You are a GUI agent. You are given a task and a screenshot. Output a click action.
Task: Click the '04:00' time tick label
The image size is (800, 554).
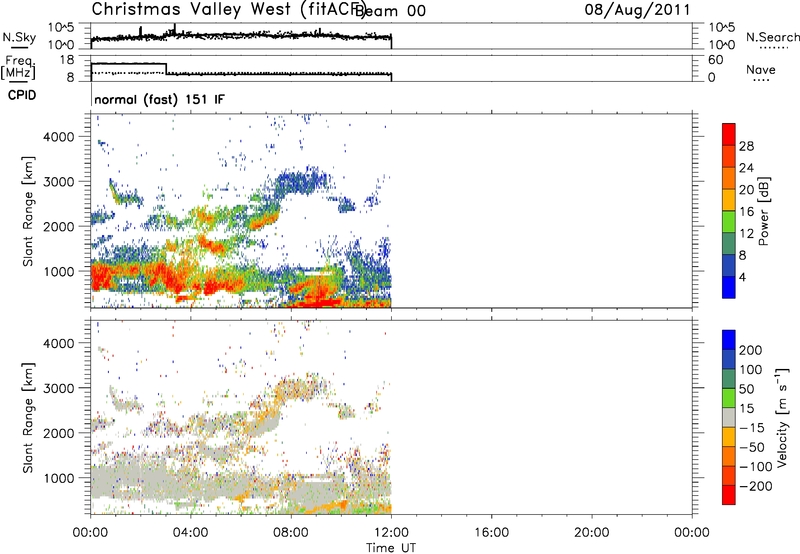(191, 533)
